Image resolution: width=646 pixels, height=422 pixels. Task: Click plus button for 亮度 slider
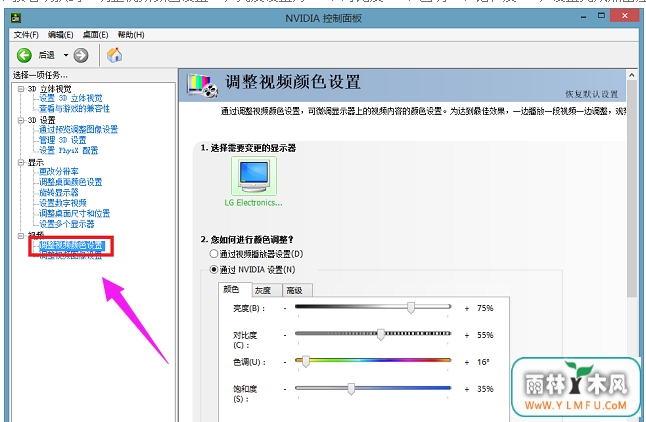point(467,308)
